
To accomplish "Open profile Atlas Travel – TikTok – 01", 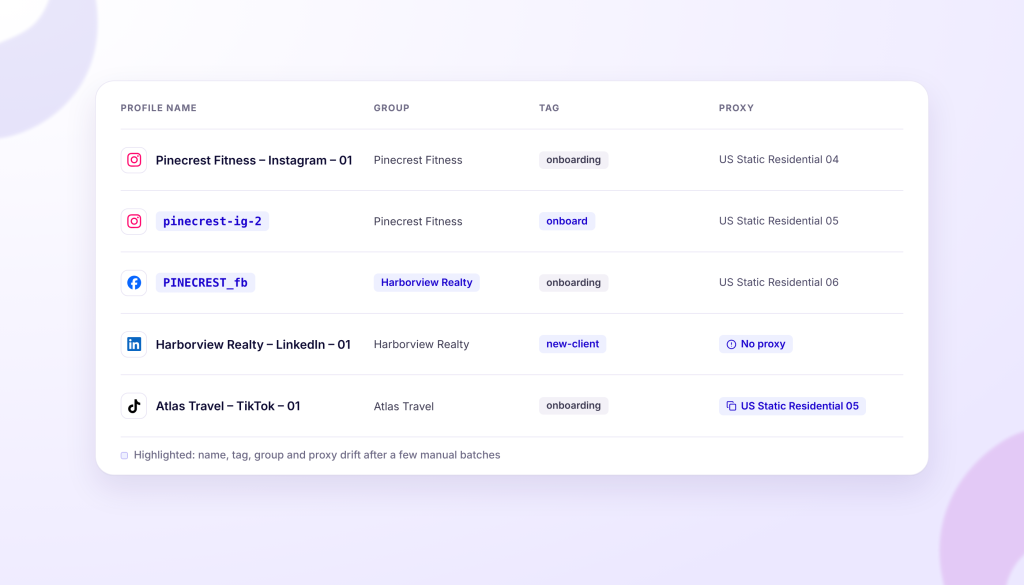I will 228,405.
